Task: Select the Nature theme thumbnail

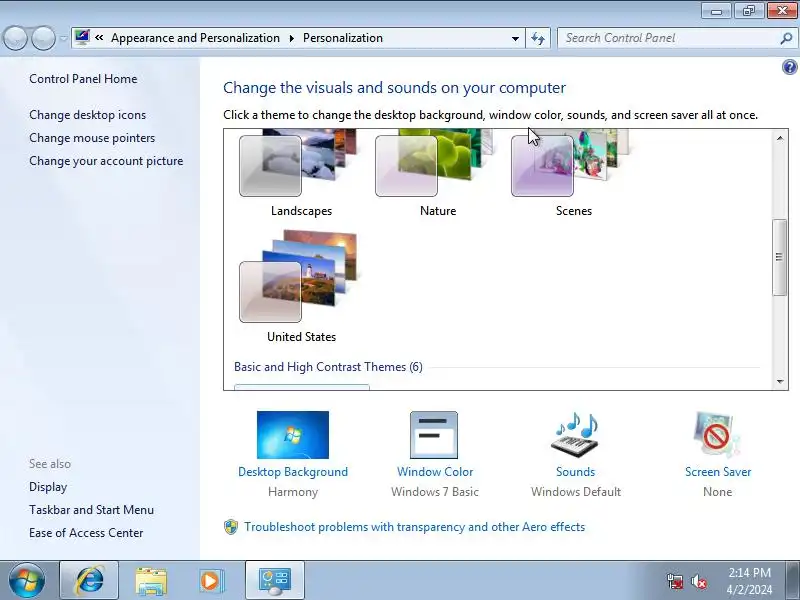Action: tap(437, 163)
